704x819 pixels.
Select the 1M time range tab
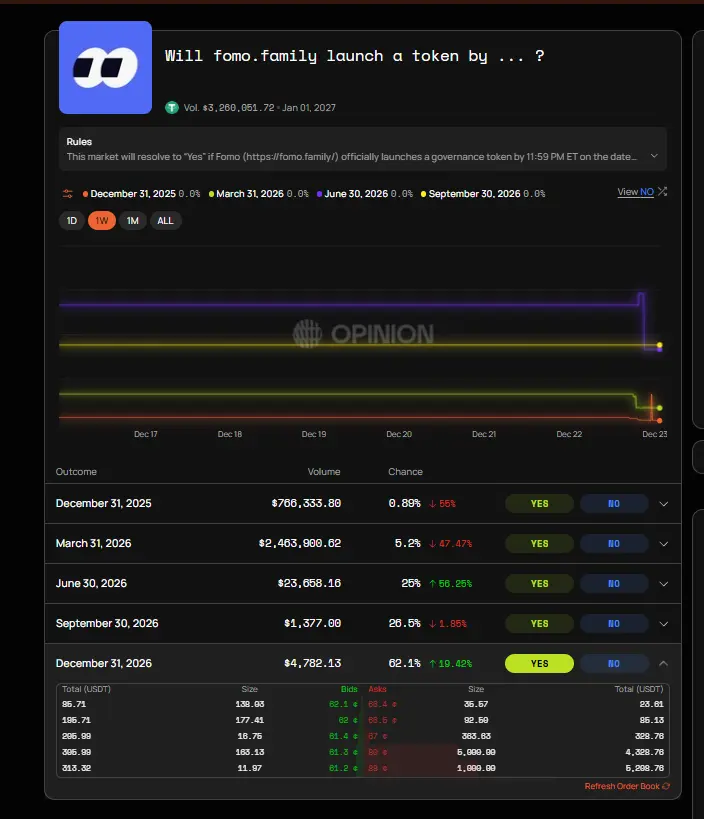pos(133,220)
